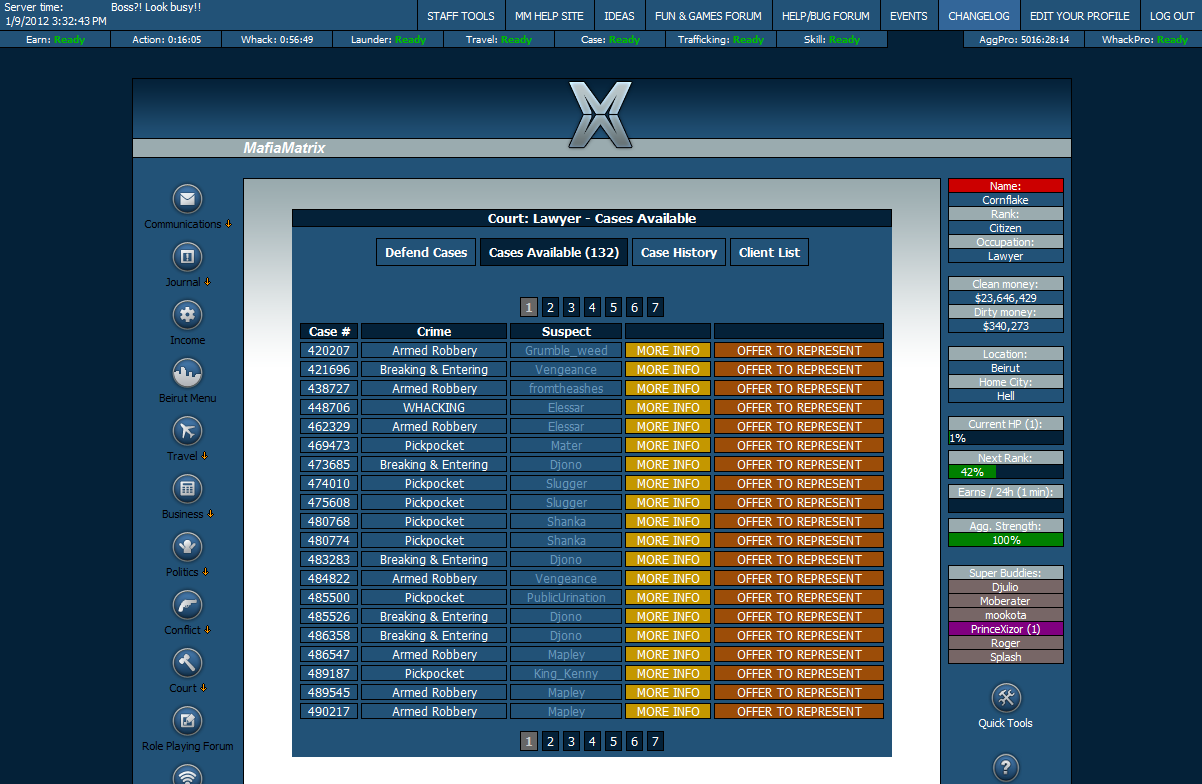Open the Politics icon
The image size is (1202, 784).
[x=187, y=547]
